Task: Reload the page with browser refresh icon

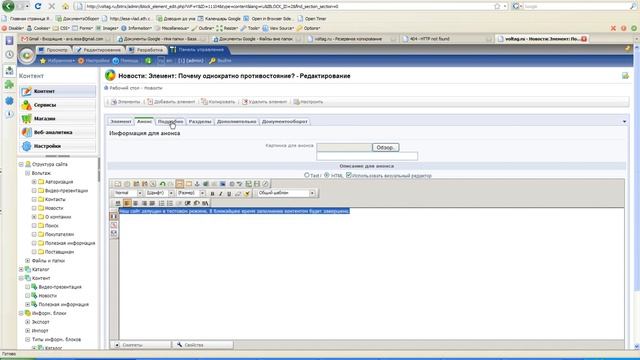Action: click(x=38, y=6)
